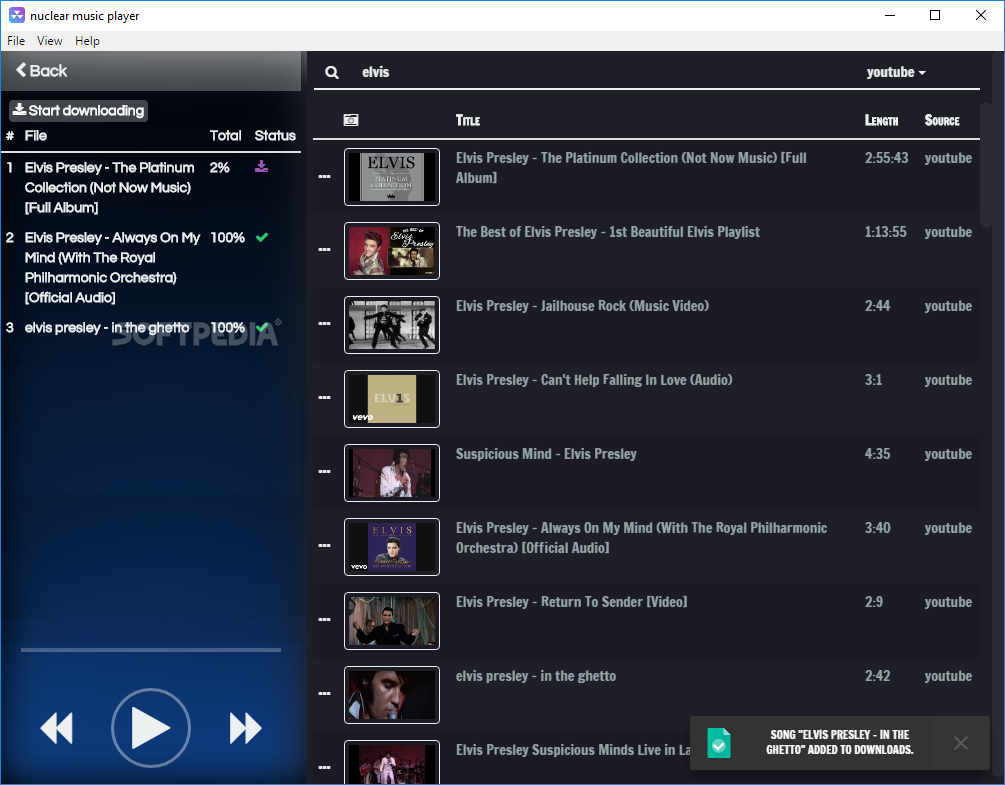
Task: Click the thumbnail column header icon
Action: tap(351, 120)
